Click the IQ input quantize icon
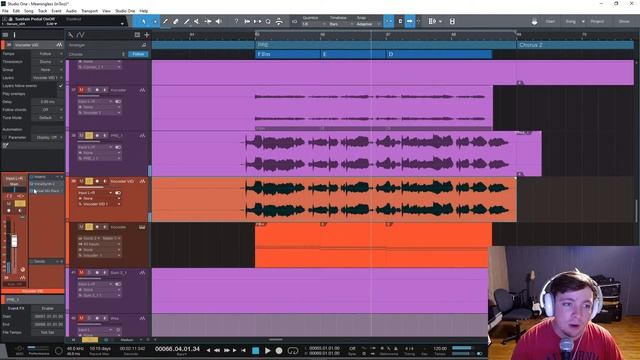Screen dimensions: 640x360 294,21
